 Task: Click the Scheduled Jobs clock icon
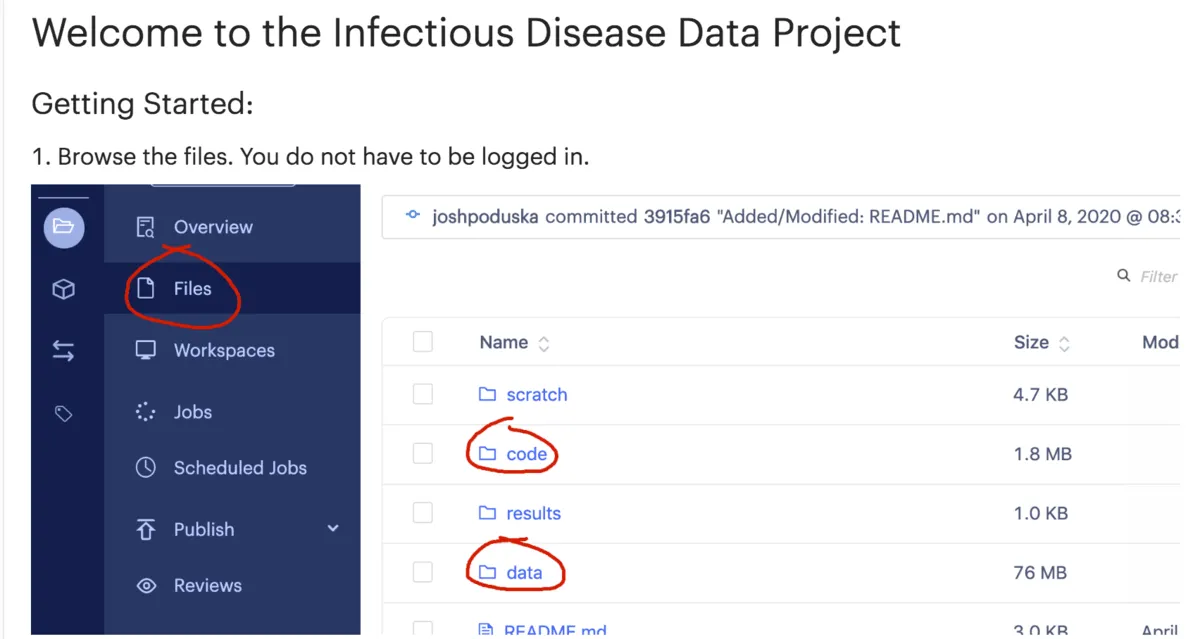pos(146,467)
